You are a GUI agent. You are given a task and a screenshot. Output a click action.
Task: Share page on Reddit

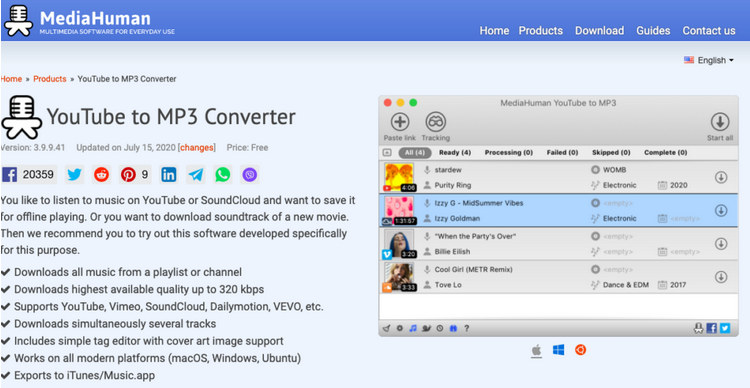101,175
